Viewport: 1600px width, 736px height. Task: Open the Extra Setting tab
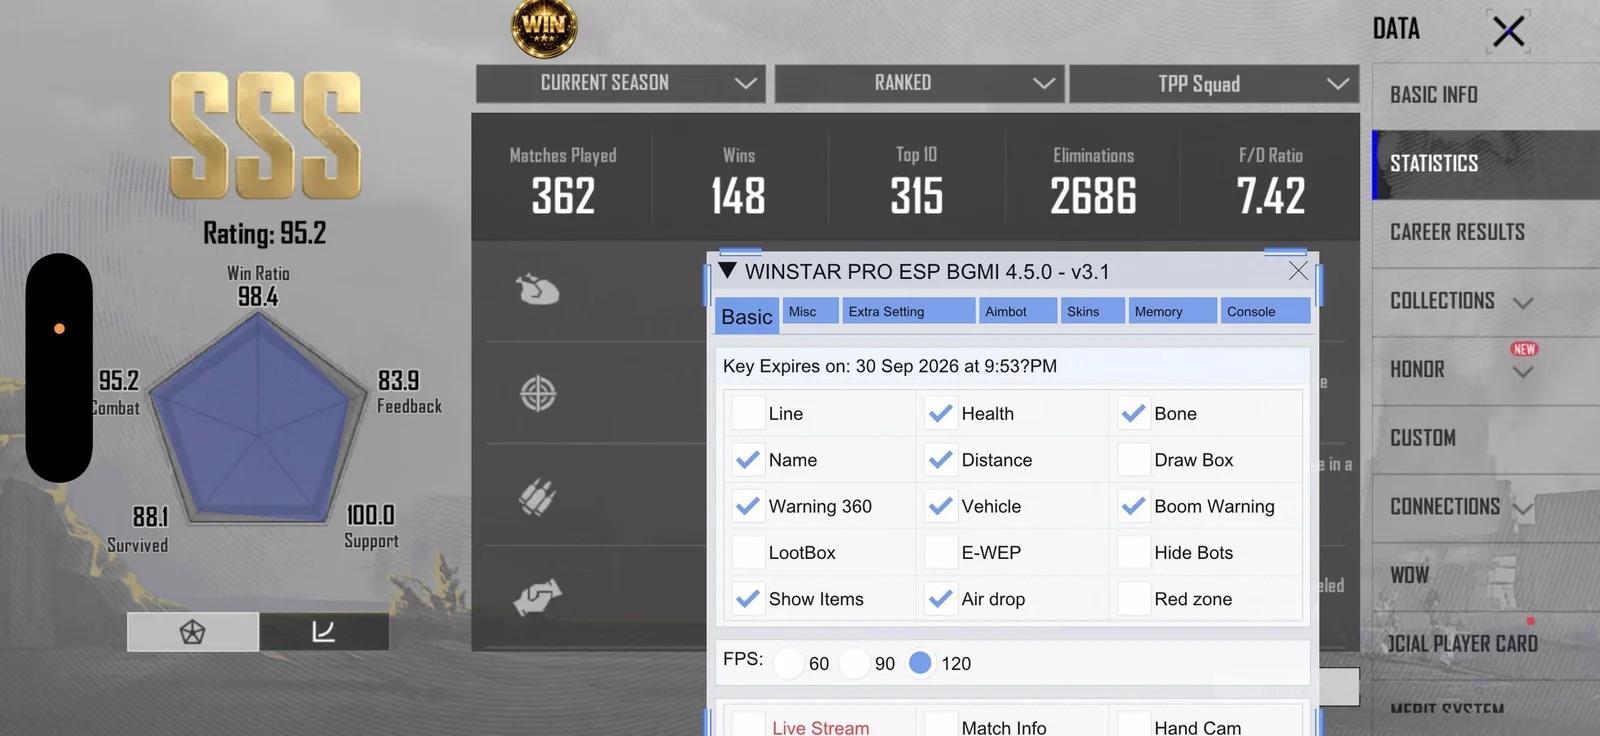click(x=909, y=311)
